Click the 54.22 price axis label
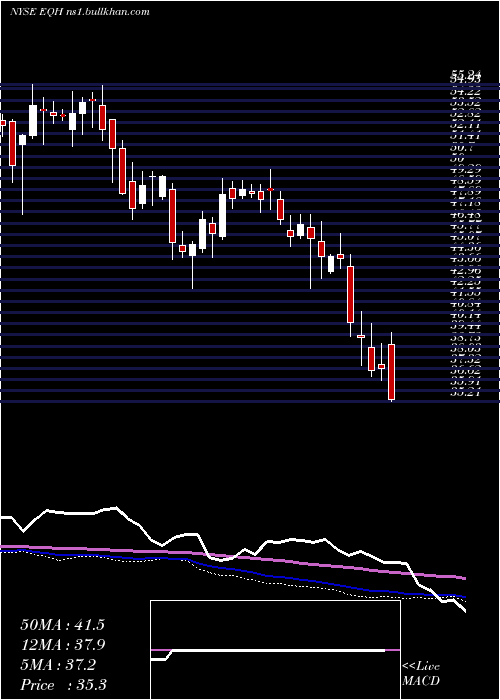 [466, 91]
